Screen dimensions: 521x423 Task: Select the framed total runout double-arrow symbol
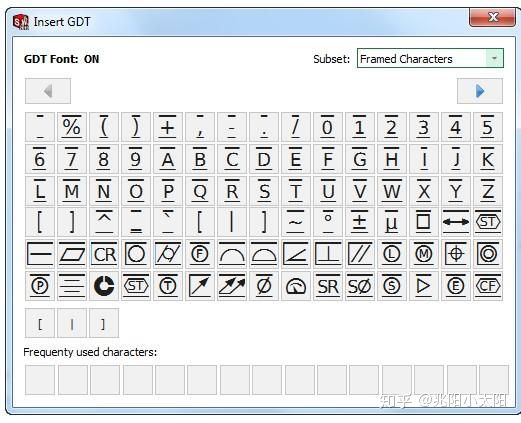coord(232,286)
